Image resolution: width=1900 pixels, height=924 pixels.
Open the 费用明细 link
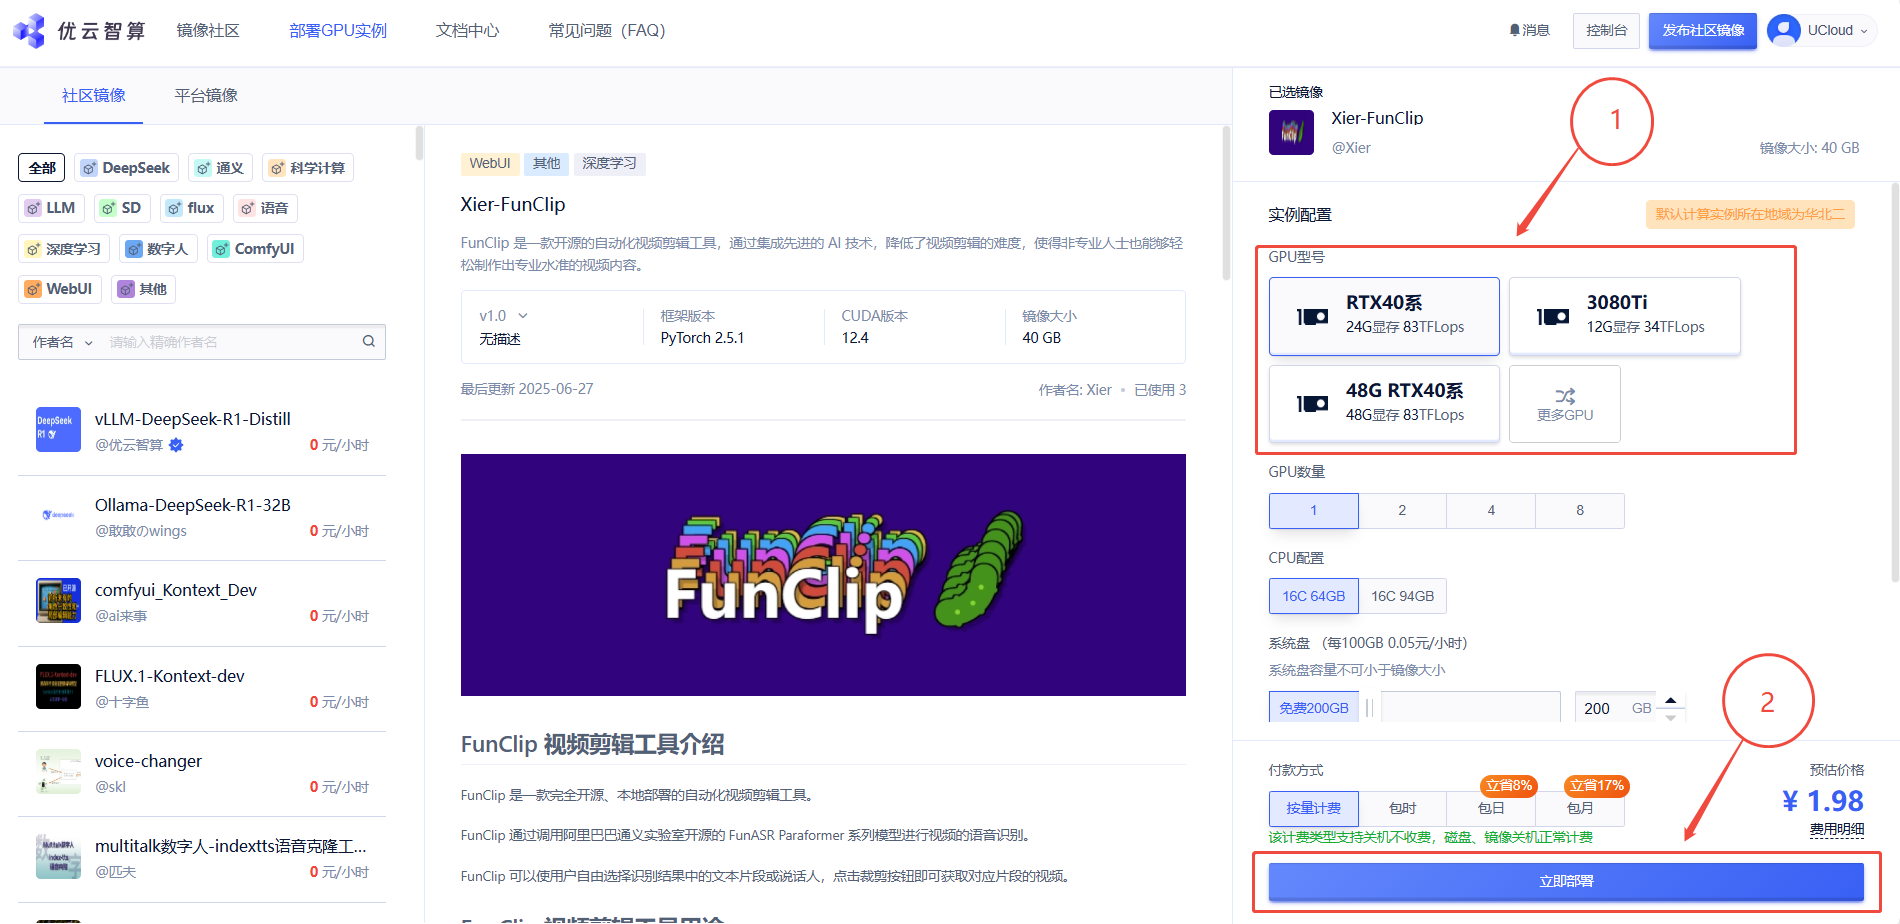[1837, 830]
